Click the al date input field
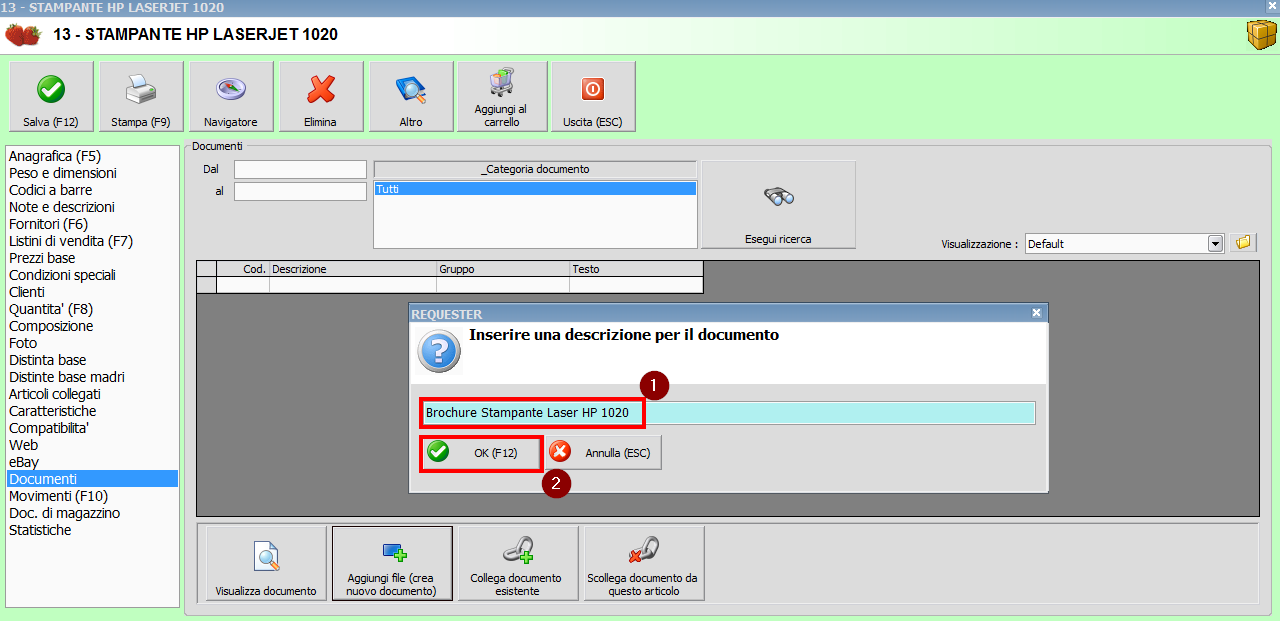This screenshot has width=1280, height=621. pyautogui.click(x=300, y=191)
